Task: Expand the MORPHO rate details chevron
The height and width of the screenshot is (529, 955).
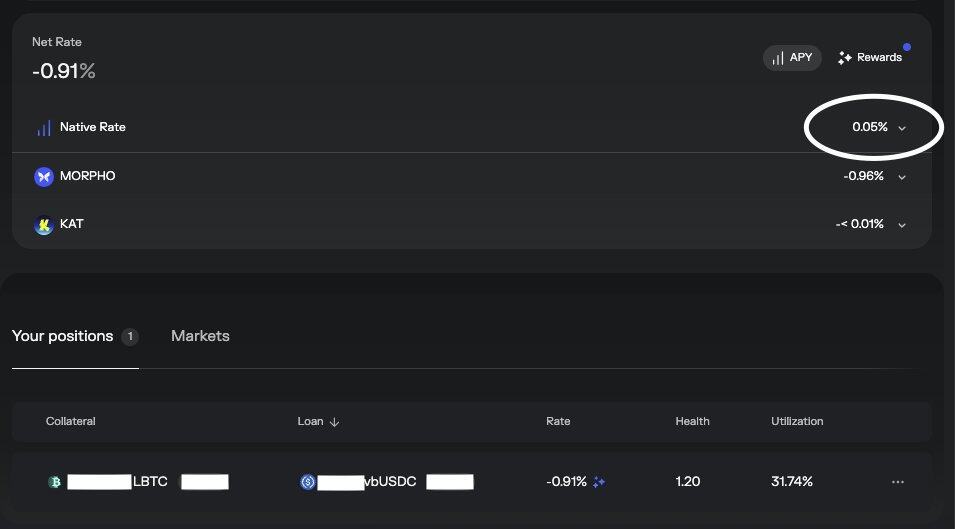Action: tap(902, 177)
